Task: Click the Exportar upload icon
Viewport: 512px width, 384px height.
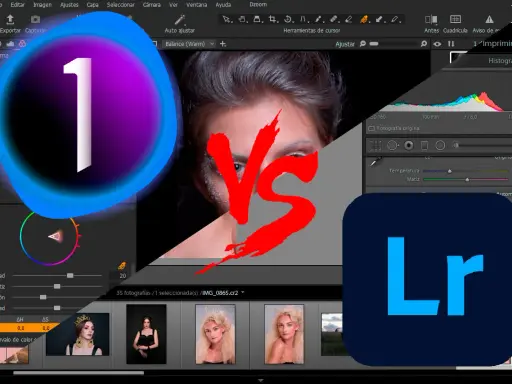Action: [x=10, y=20]
